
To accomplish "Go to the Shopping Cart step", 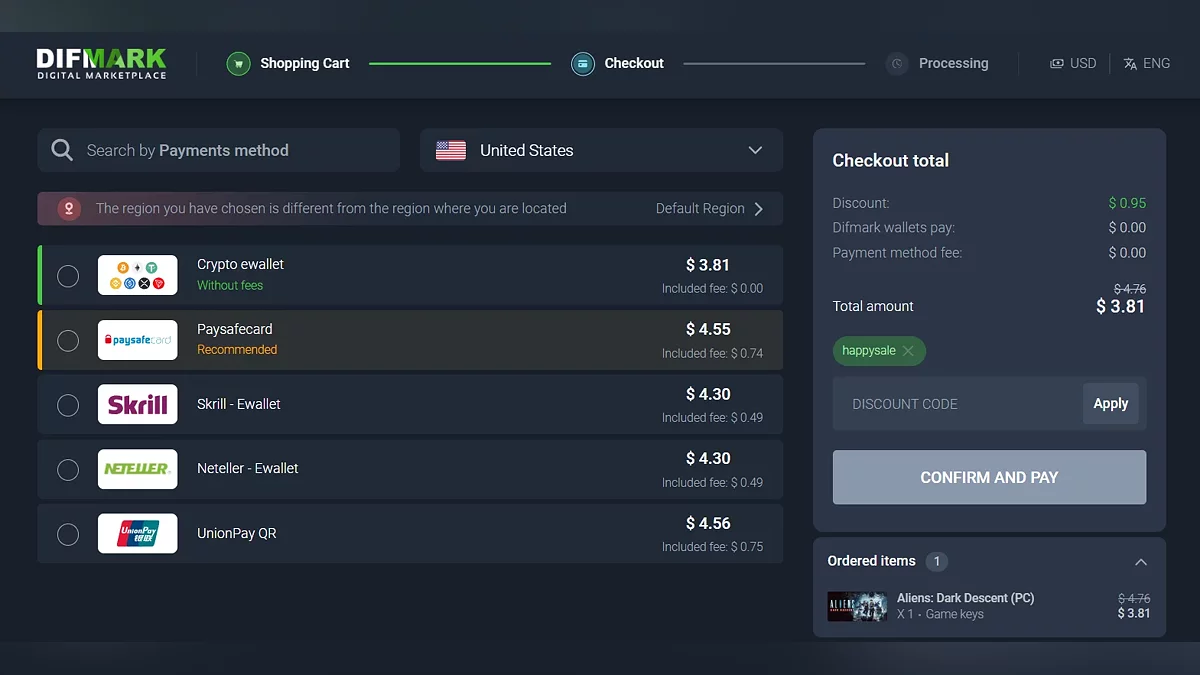I will click(304, 64).
